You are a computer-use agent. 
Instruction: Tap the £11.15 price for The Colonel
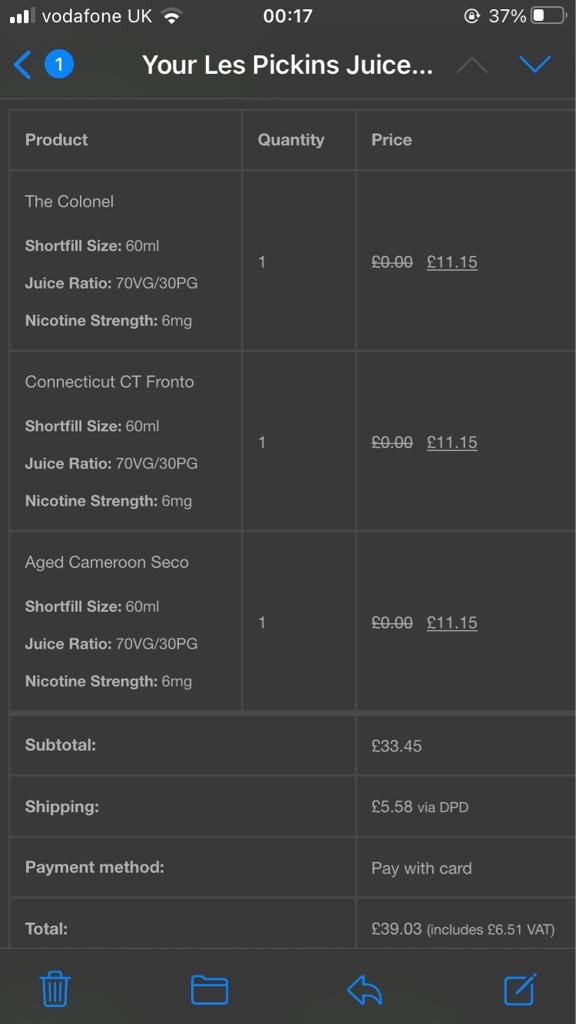point(452,263)
